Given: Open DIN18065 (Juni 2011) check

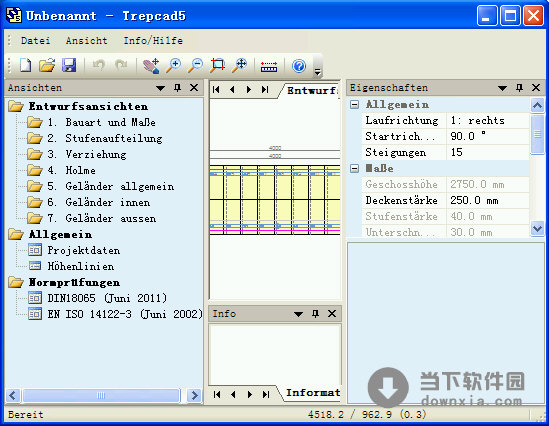Looking at the screenshot, I should click(x=107, y=298).
